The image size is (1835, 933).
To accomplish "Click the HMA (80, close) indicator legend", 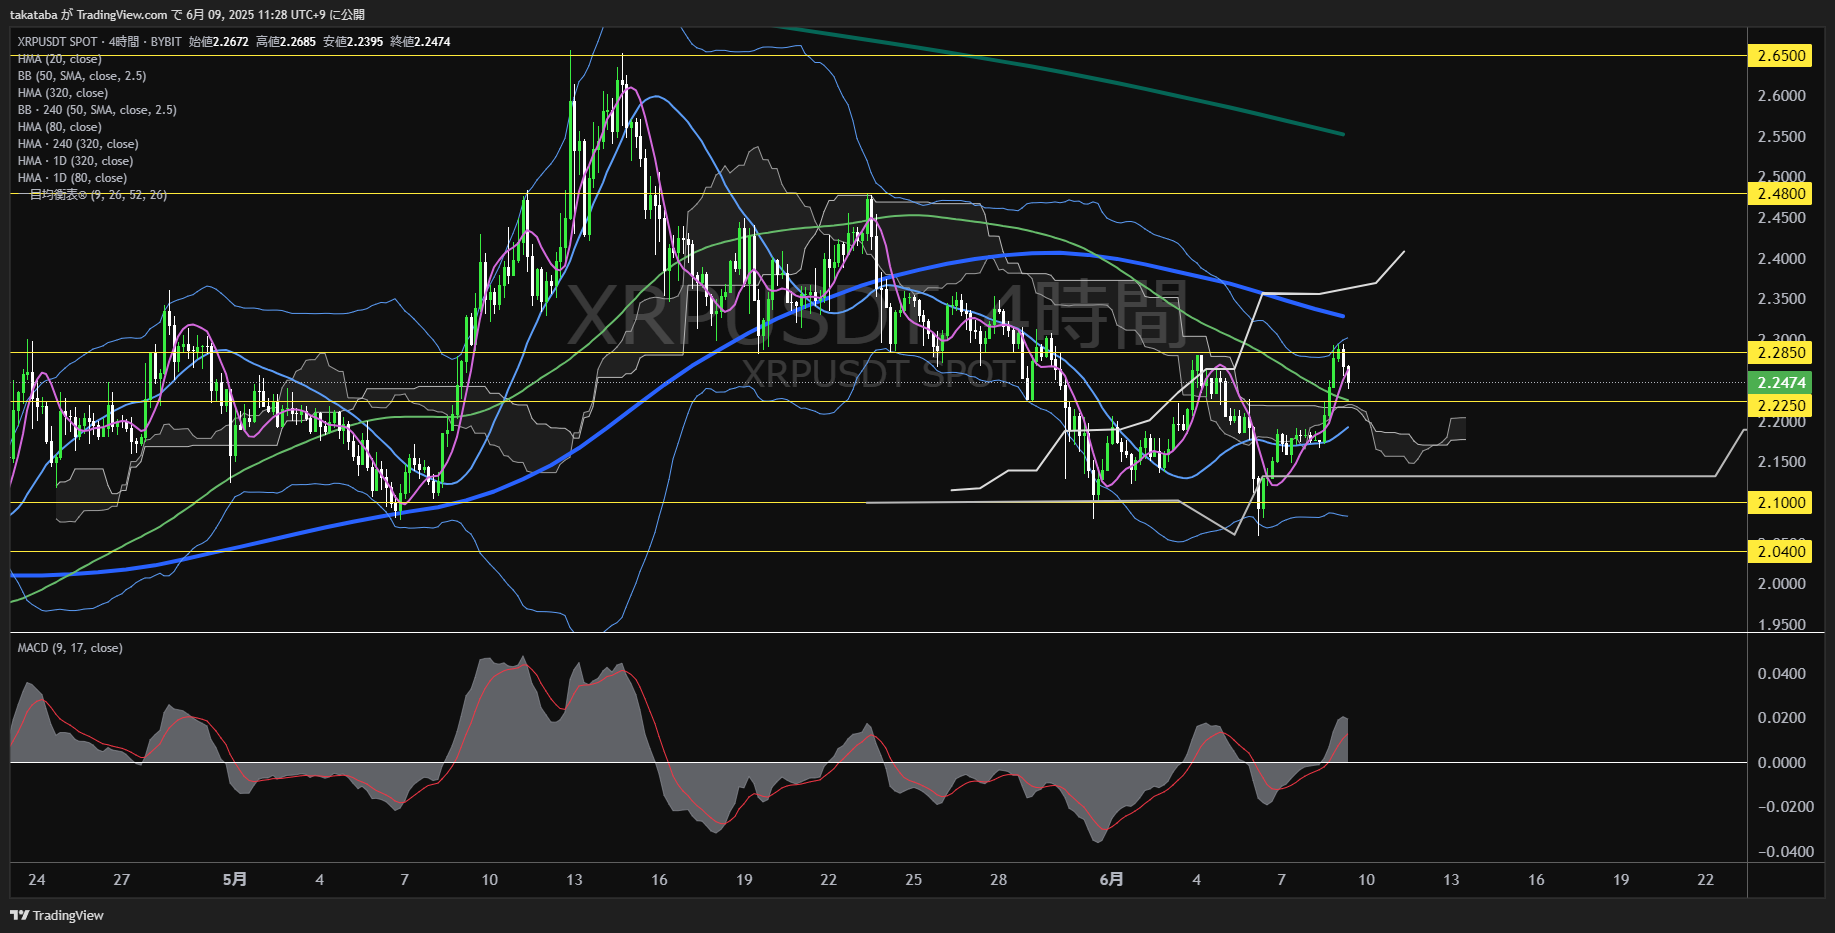I will pyautogui.click(x=59, y=127).
